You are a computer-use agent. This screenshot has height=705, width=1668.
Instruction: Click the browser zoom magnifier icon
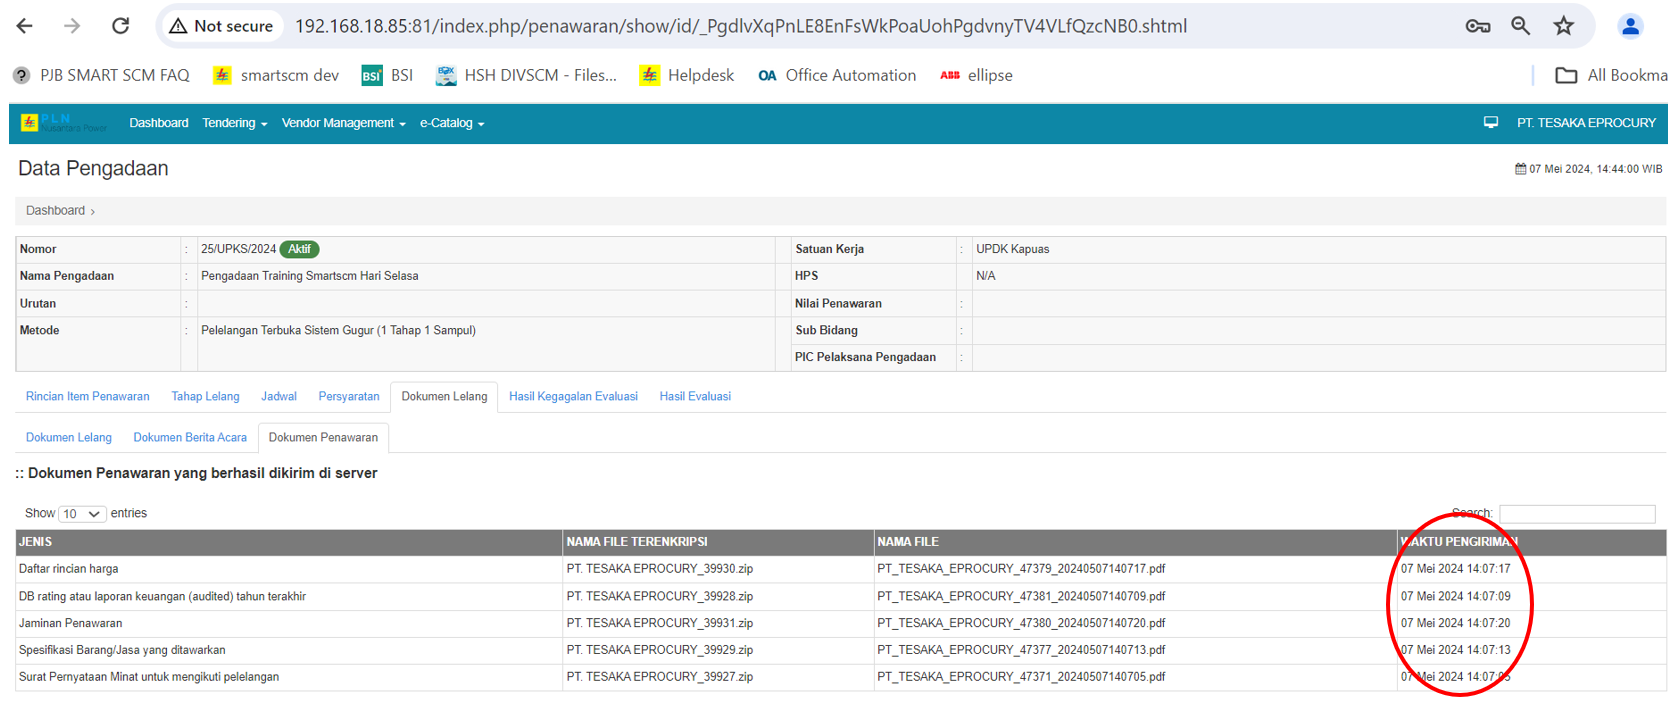click(1520, 26)
